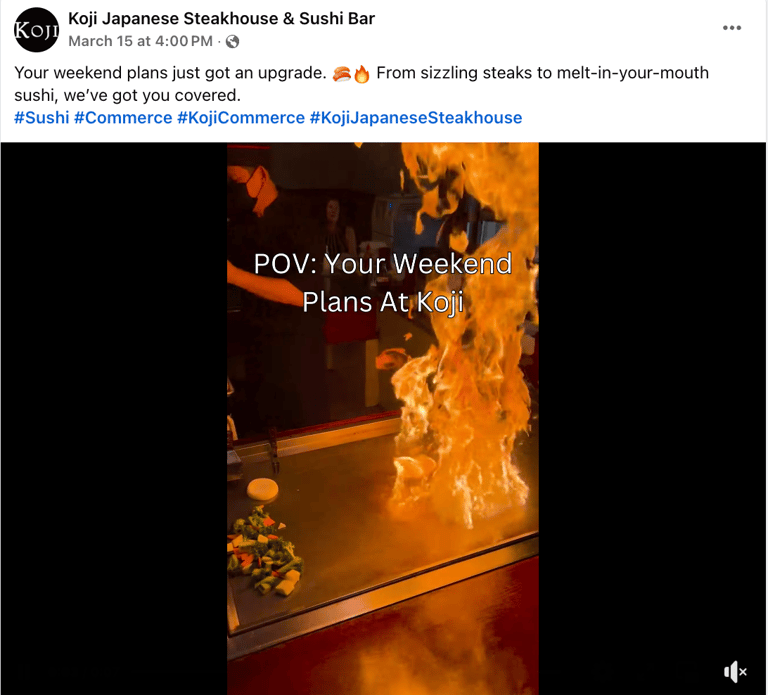Click the black area right of video

(x=652, y=402)
